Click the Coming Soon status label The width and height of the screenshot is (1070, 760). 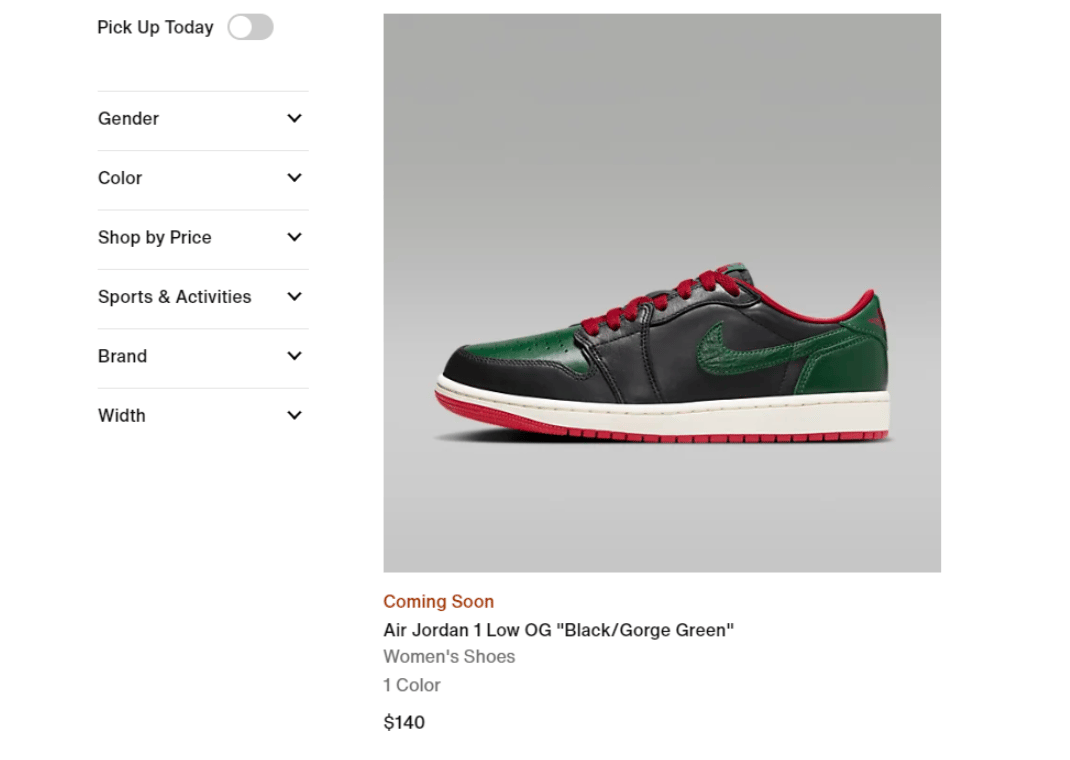(438, 602)
